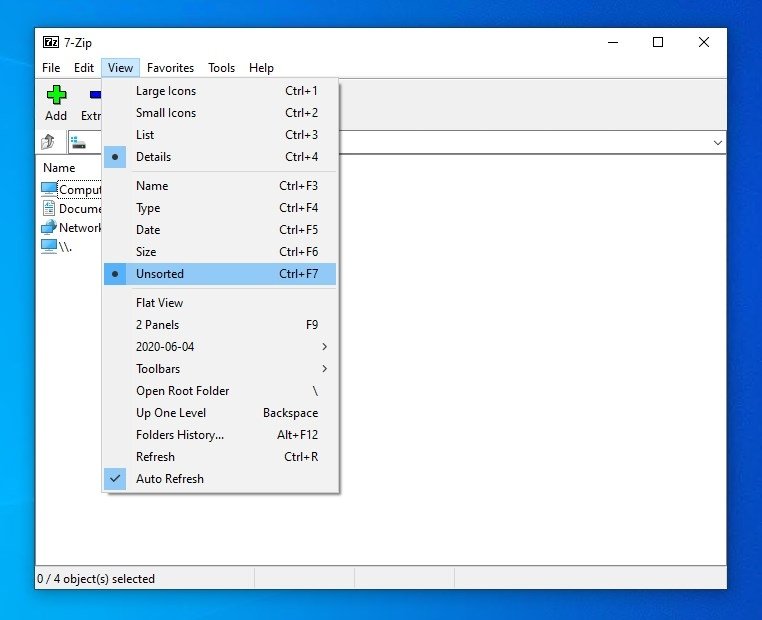Screen dimensions: 762x620
Task: Select Unsorted ordering option
Action: tap(220, 274)
